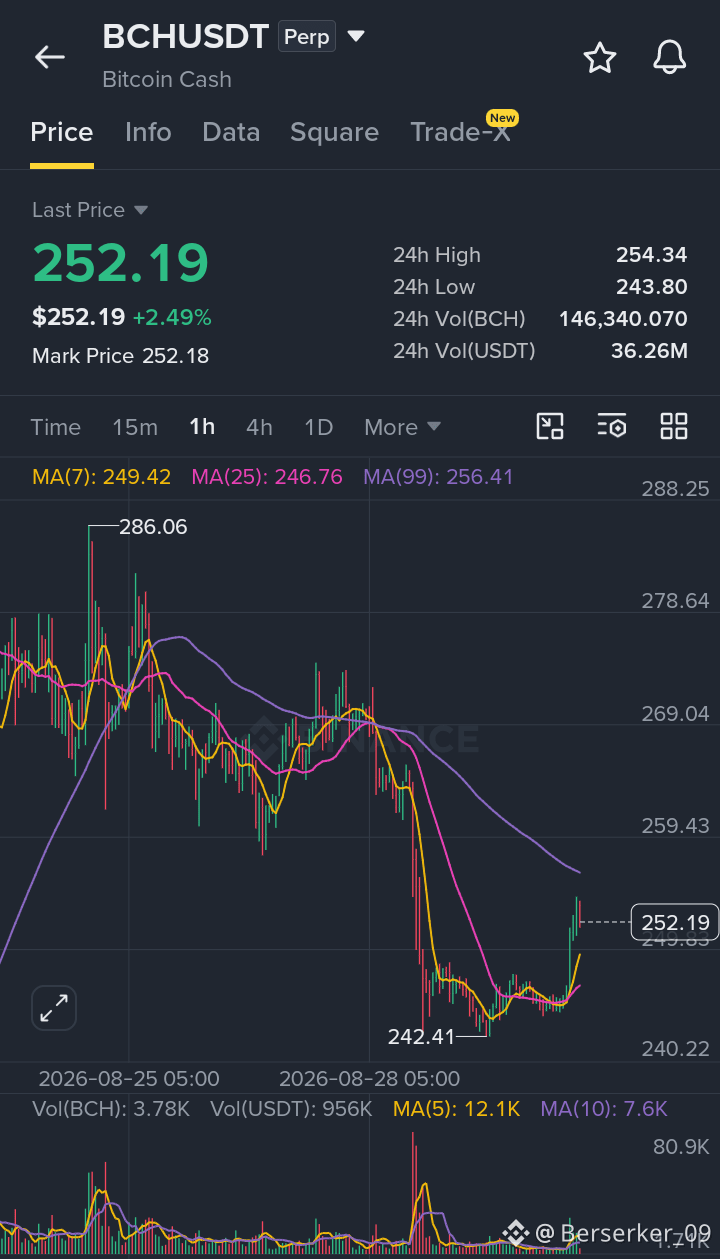
Task: Open the Trade-X tab
Action: (x=460, y=132)
